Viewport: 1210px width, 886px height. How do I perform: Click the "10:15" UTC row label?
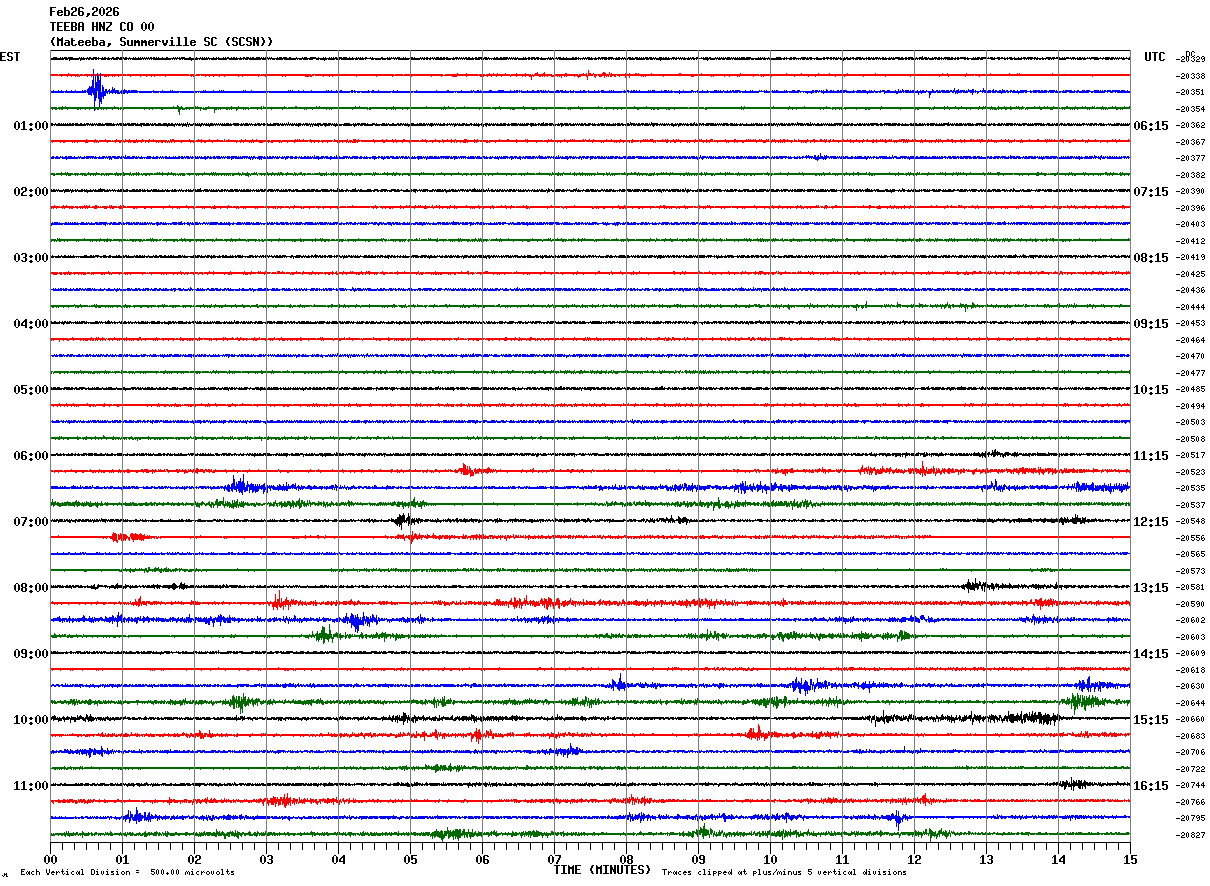point(1151,390)
